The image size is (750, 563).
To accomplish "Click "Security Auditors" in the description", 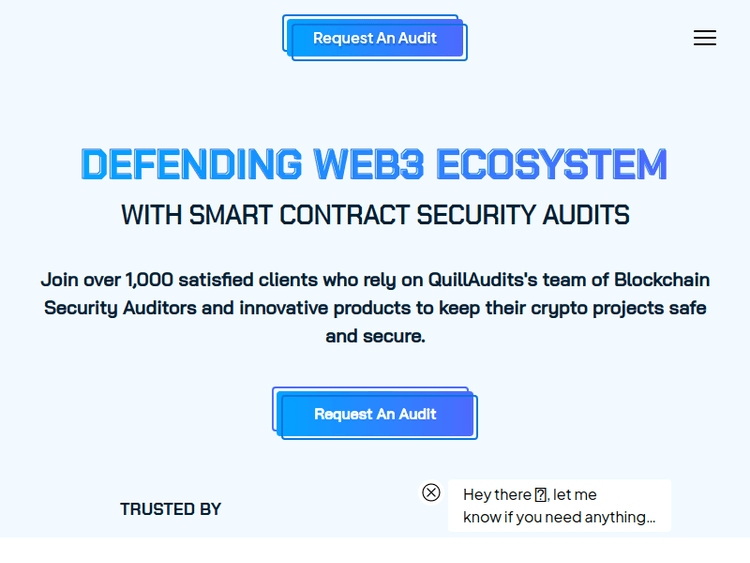I will pyautogui.click(x=120, y=308).
